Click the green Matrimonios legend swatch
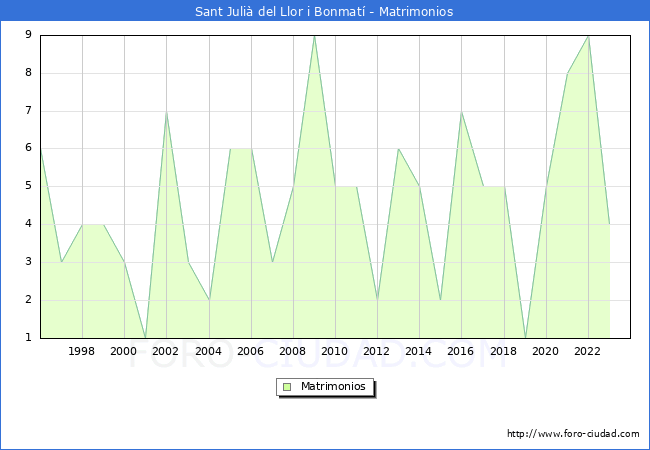The image size is (650, 450). pyautogui.click(x=287, y=386)
